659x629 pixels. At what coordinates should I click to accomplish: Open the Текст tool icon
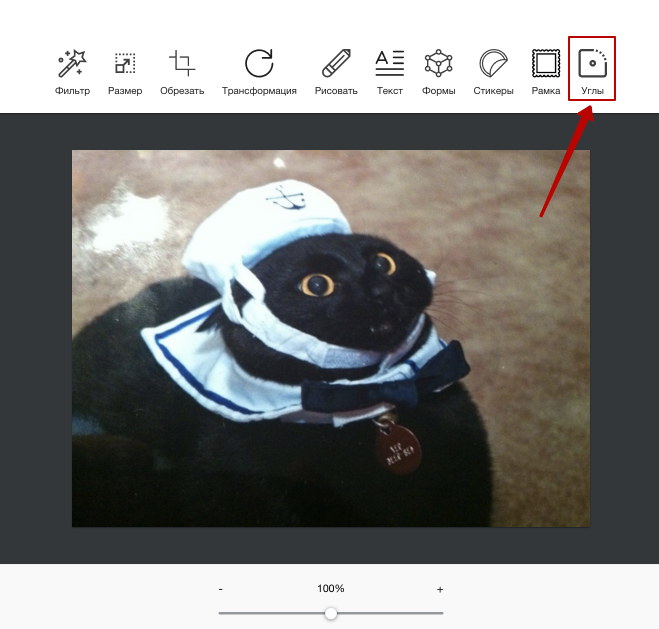[x=390, y=64]
